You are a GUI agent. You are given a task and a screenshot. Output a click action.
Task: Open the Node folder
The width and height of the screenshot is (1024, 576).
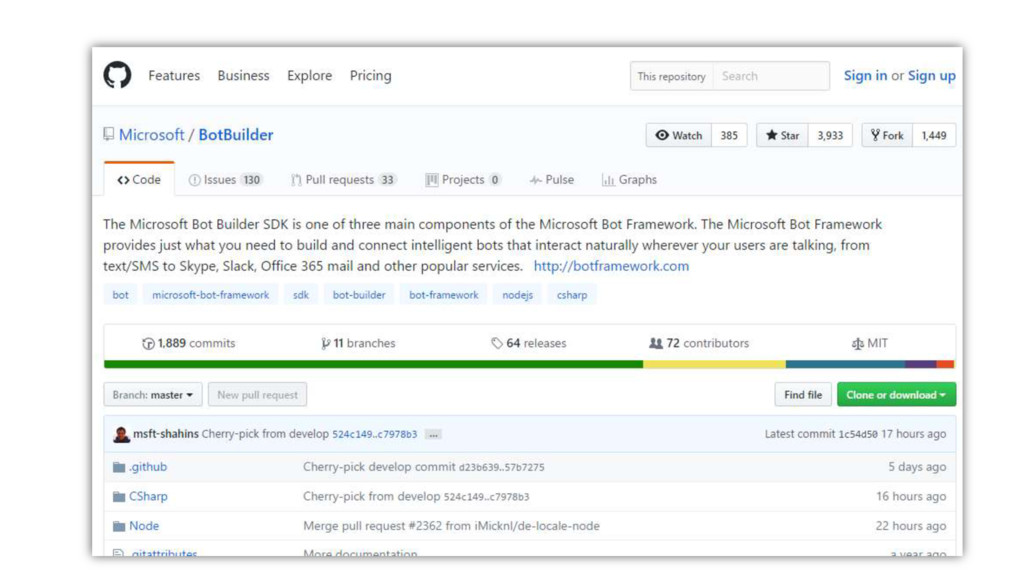(x=144, y=526)
